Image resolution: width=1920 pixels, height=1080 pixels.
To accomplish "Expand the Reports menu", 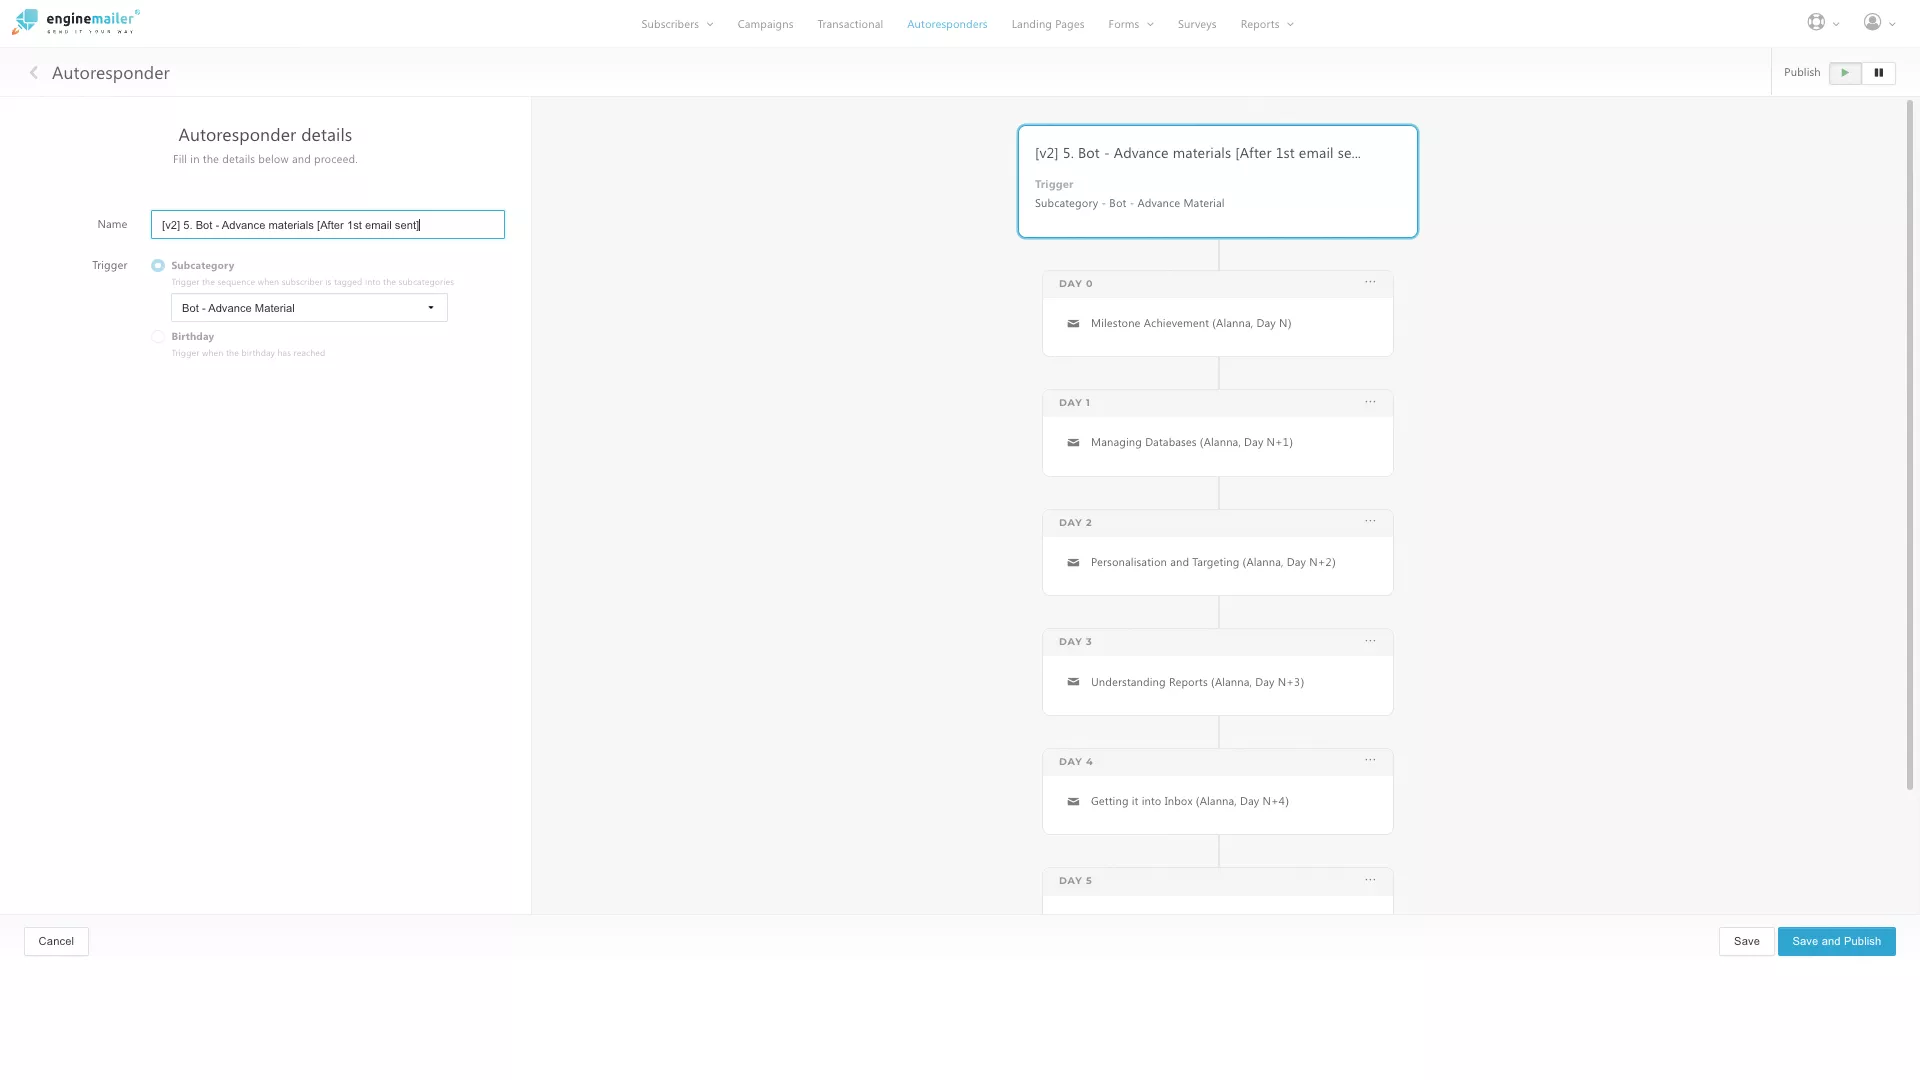I will point(1266,24).
